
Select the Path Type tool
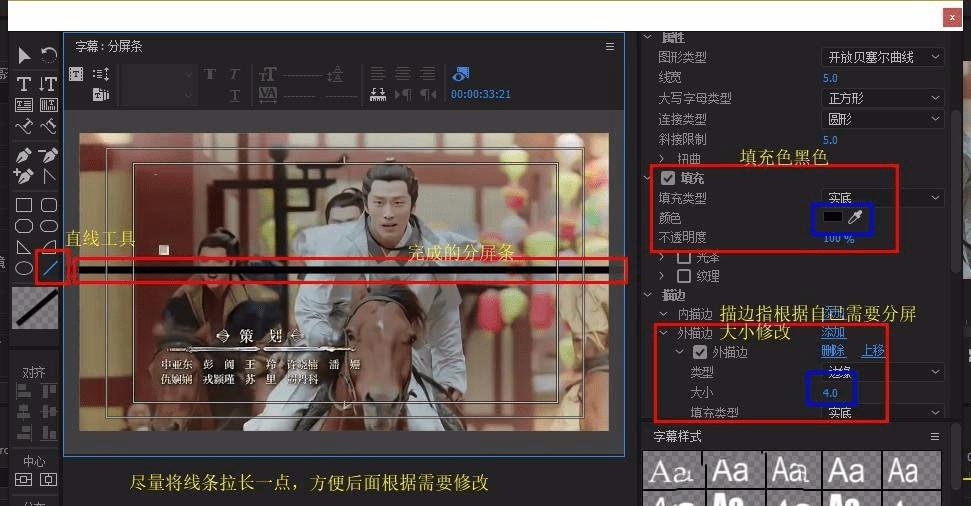tap(24, 127)
